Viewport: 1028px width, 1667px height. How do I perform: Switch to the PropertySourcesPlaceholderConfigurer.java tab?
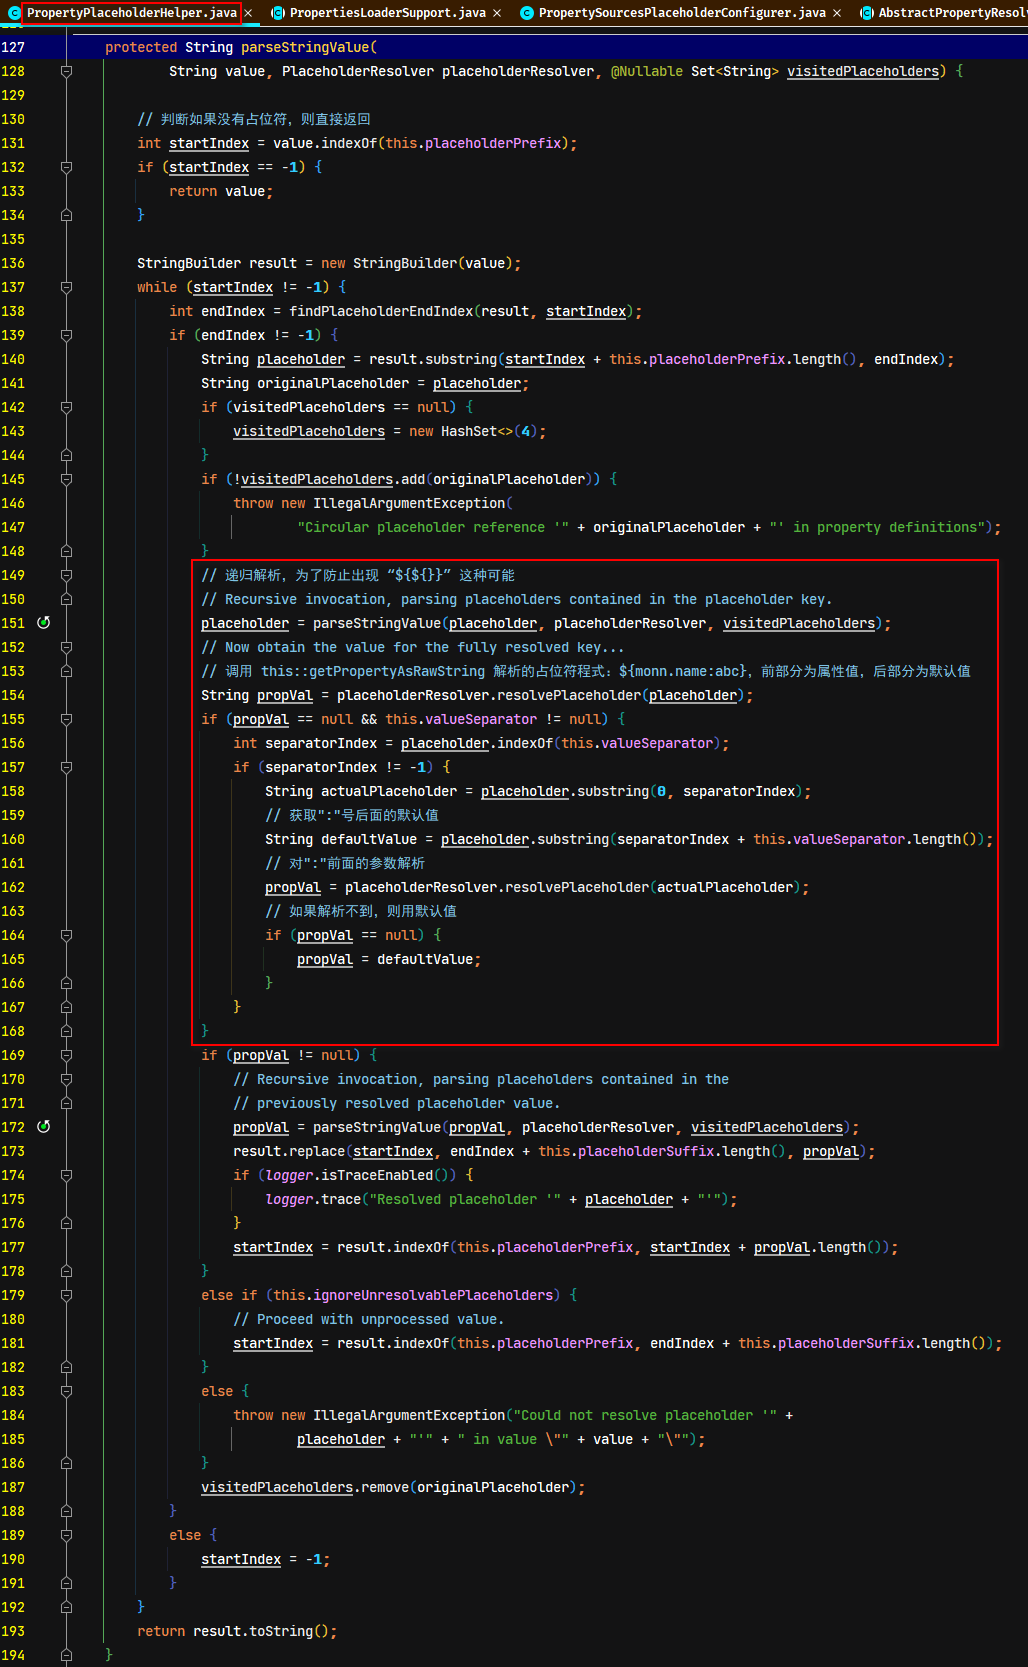(682, 13)
